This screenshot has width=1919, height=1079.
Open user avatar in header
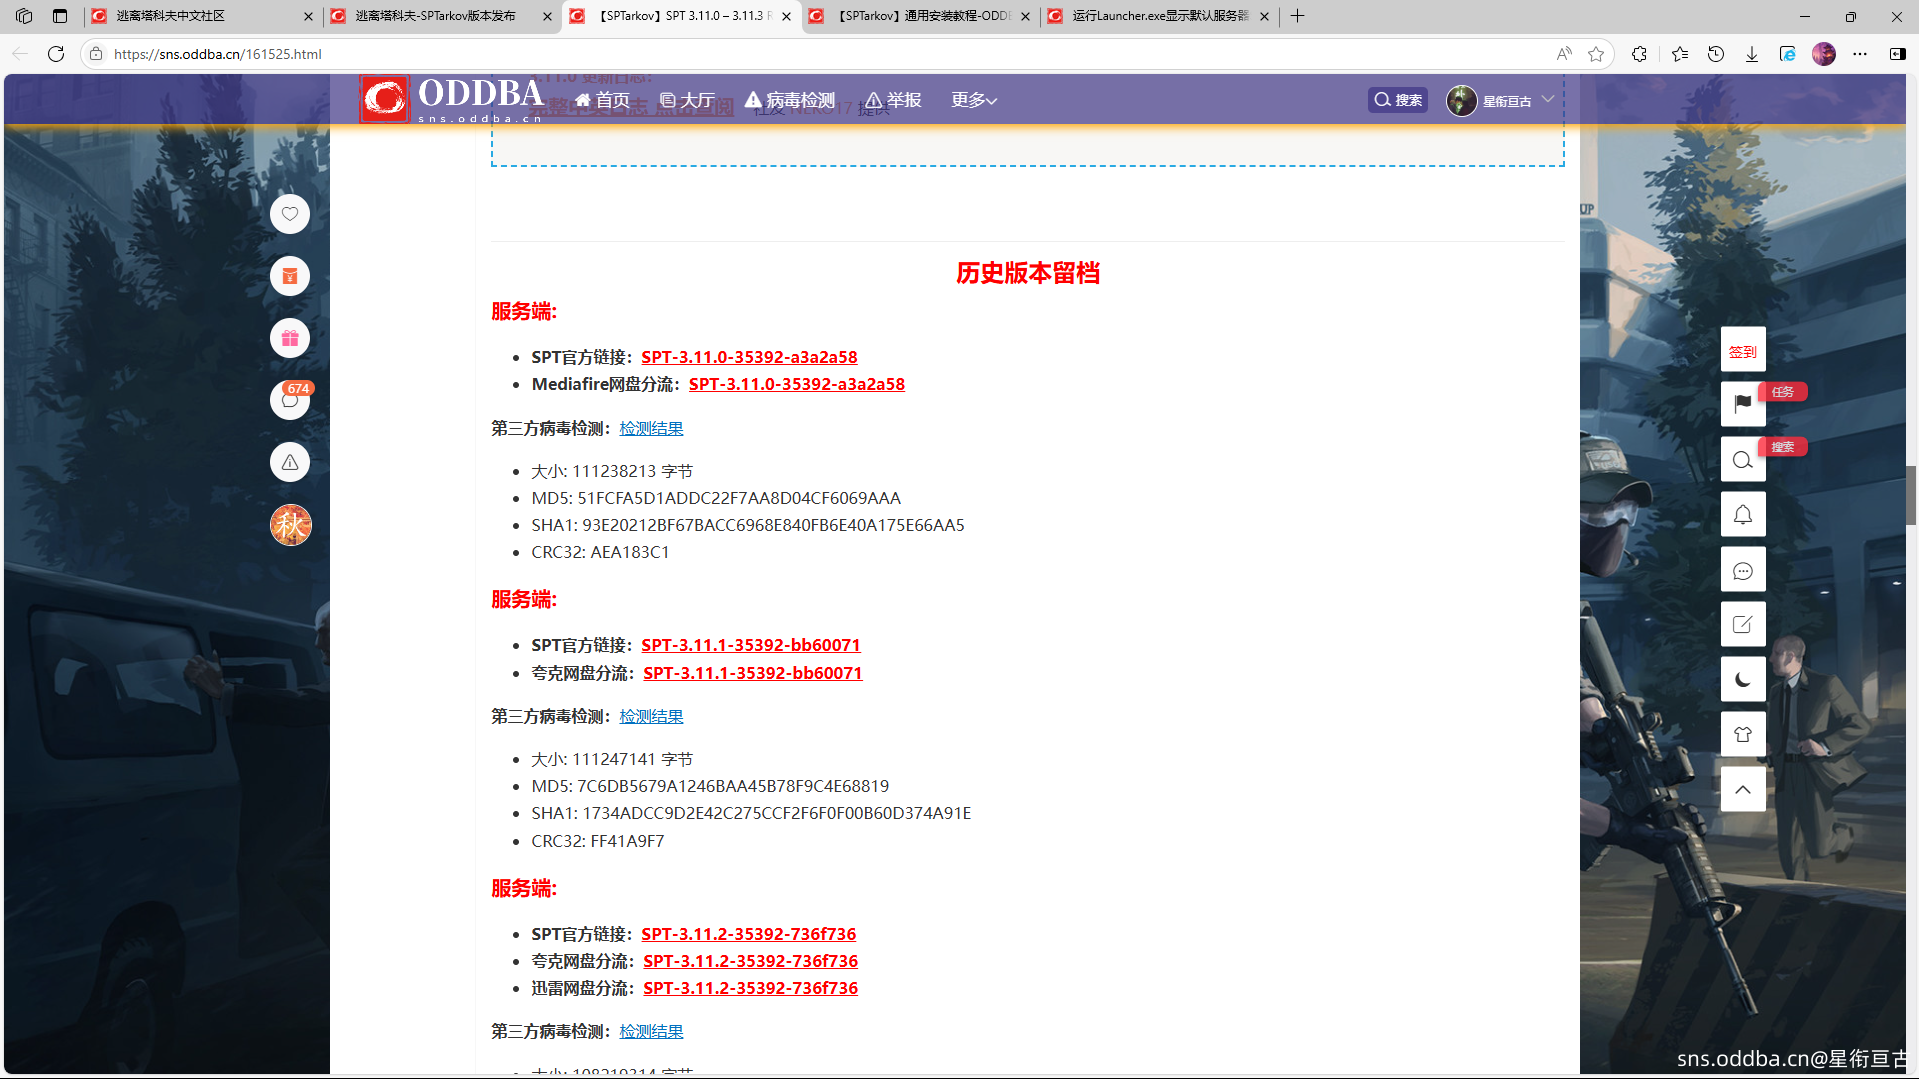(1462, 101)
